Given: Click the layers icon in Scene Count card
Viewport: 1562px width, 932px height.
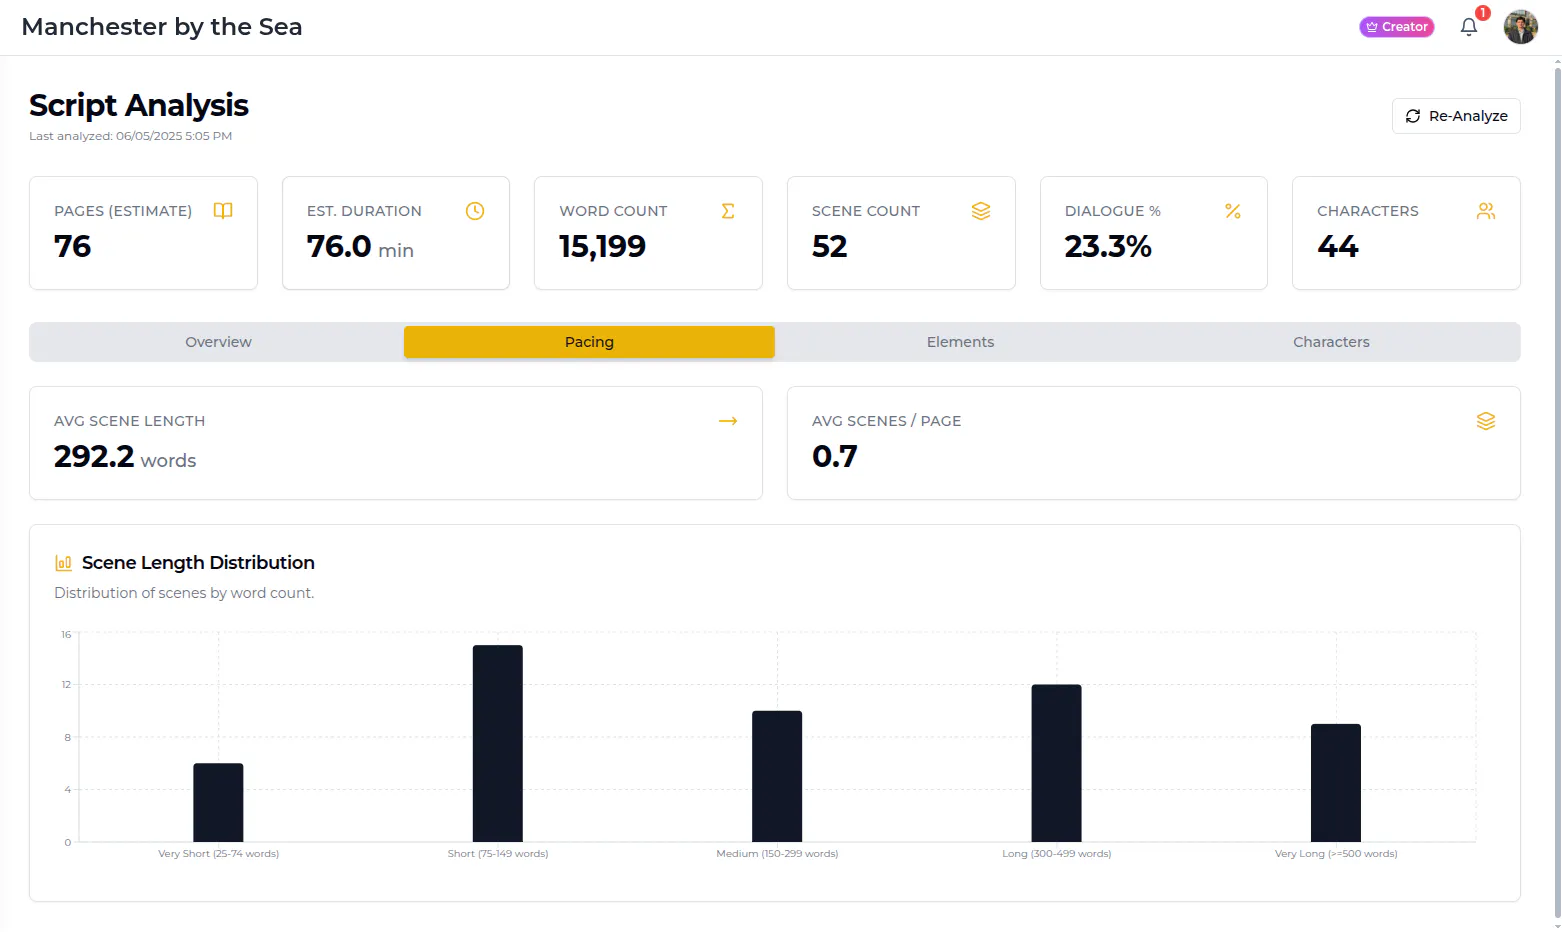Looking at the screenshot, I should tap(981, 211).
